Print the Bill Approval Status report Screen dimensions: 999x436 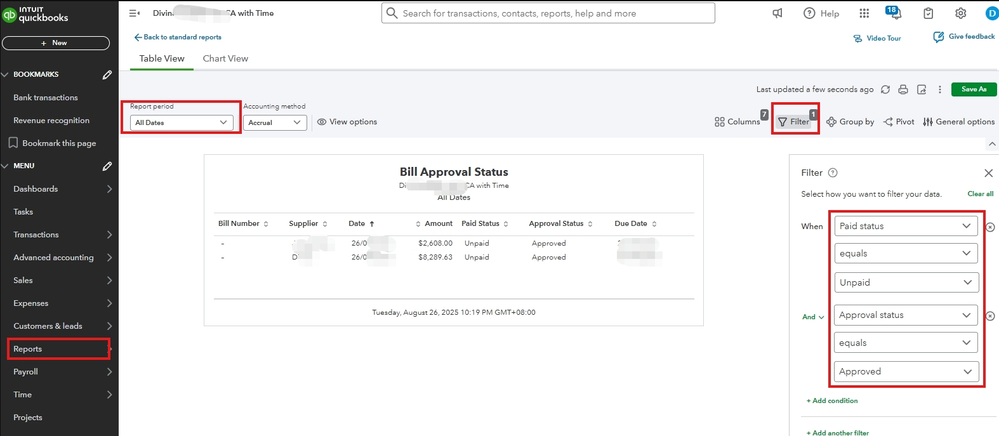point(903,90)
